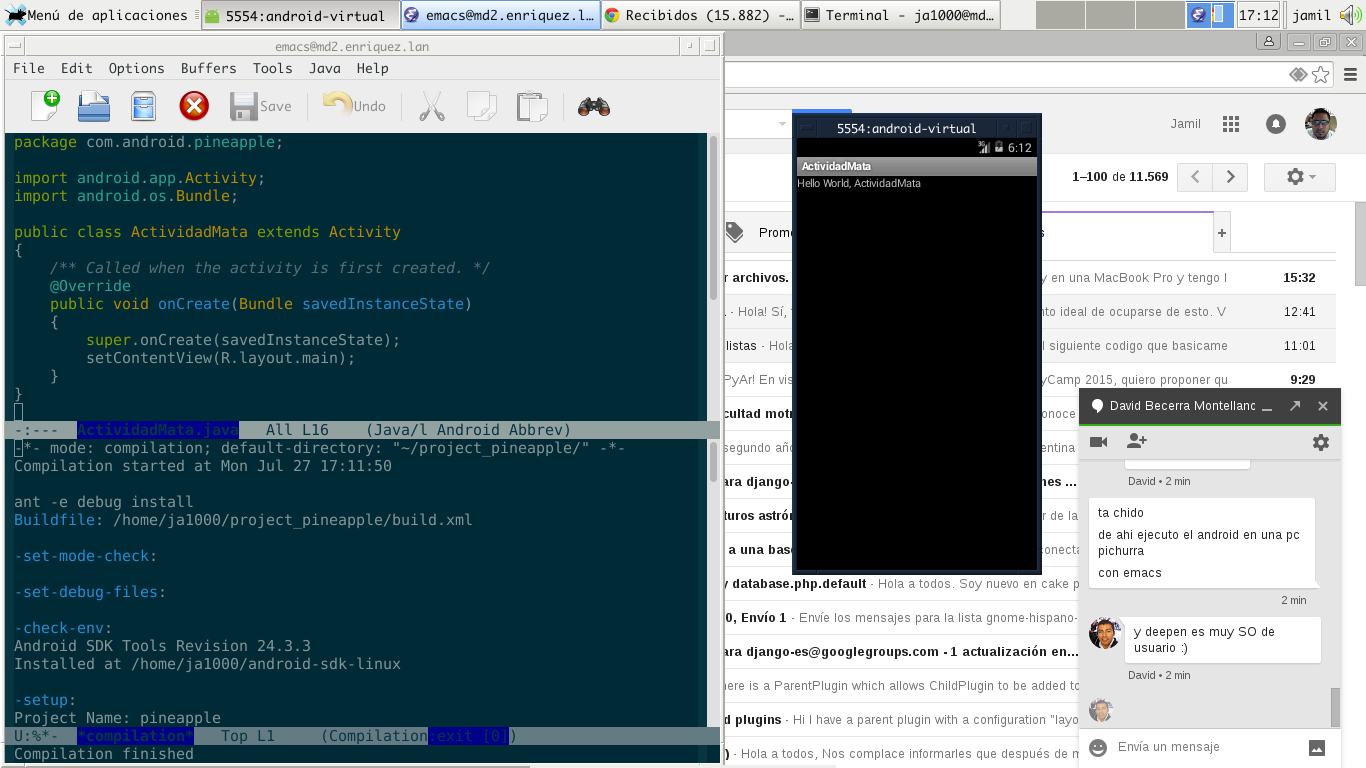Click the Paste clipboard icon in Emacs
The height and width of the screenshot is (768, 1366).
click(532, 106)
